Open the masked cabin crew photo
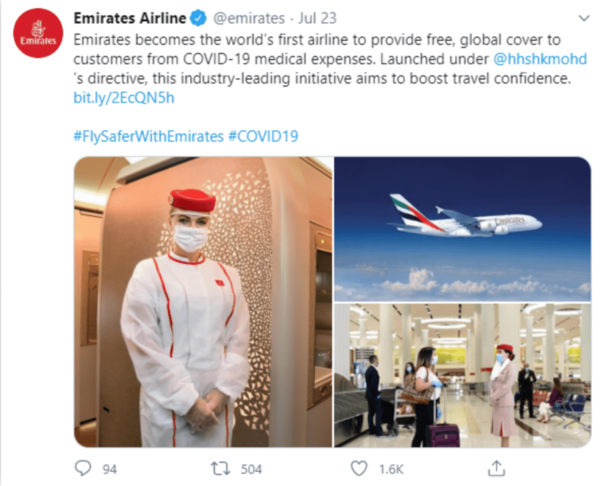This screenshot has height=486, width=600. point(203,302)
